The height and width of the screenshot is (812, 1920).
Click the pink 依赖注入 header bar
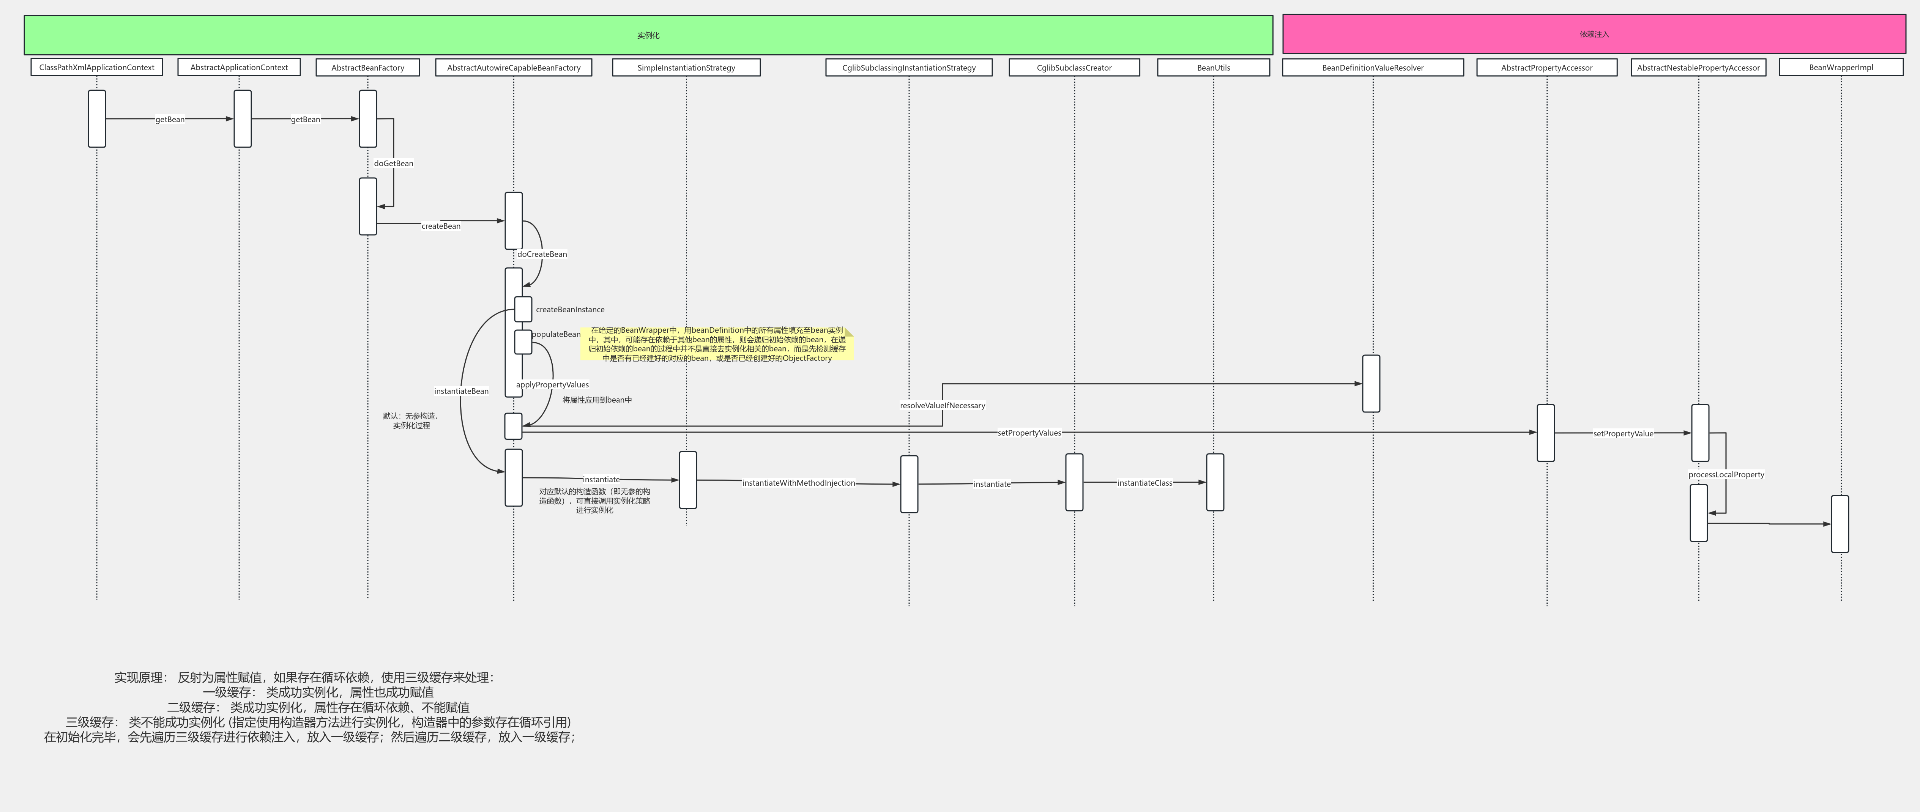[x=1593, y=35]
